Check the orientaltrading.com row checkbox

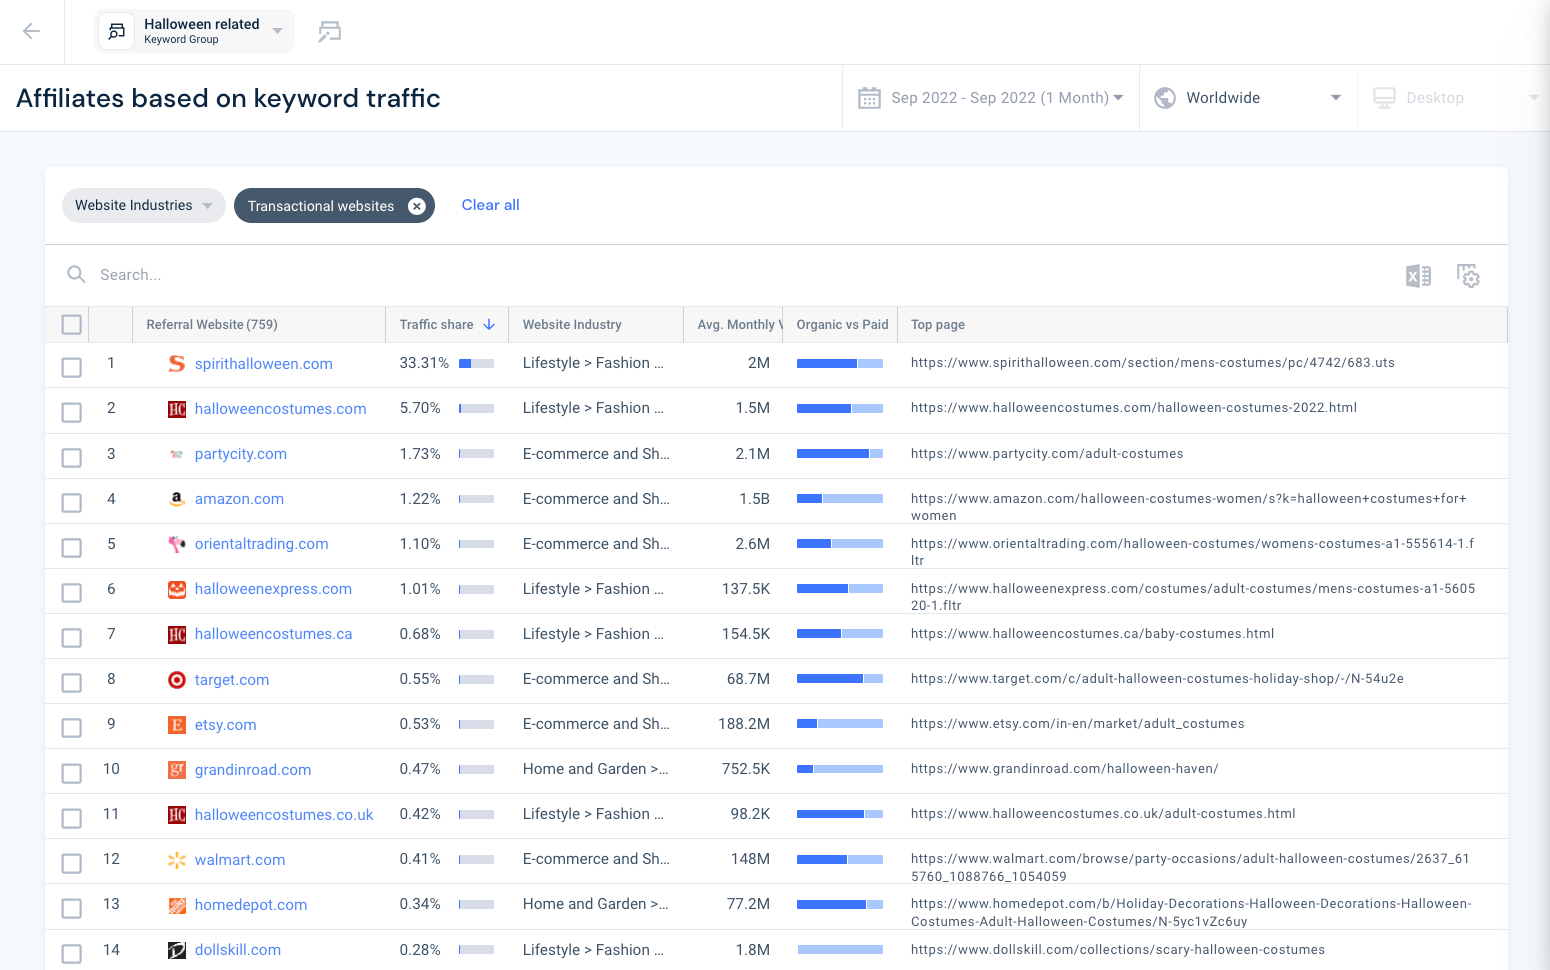click(x=71, y=547)
